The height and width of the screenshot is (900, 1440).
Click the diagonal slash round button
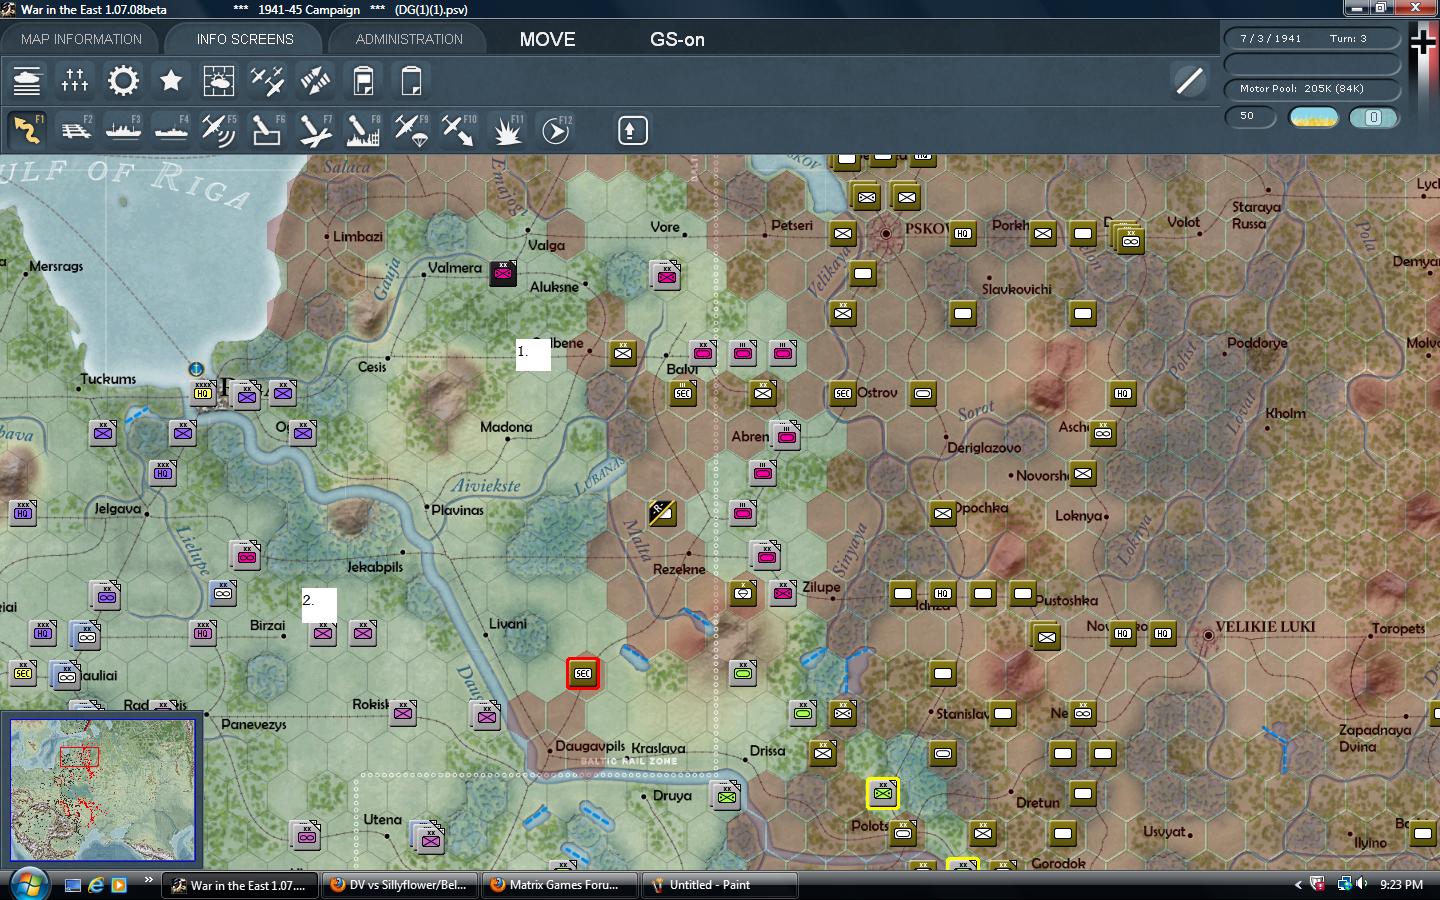1189,81
